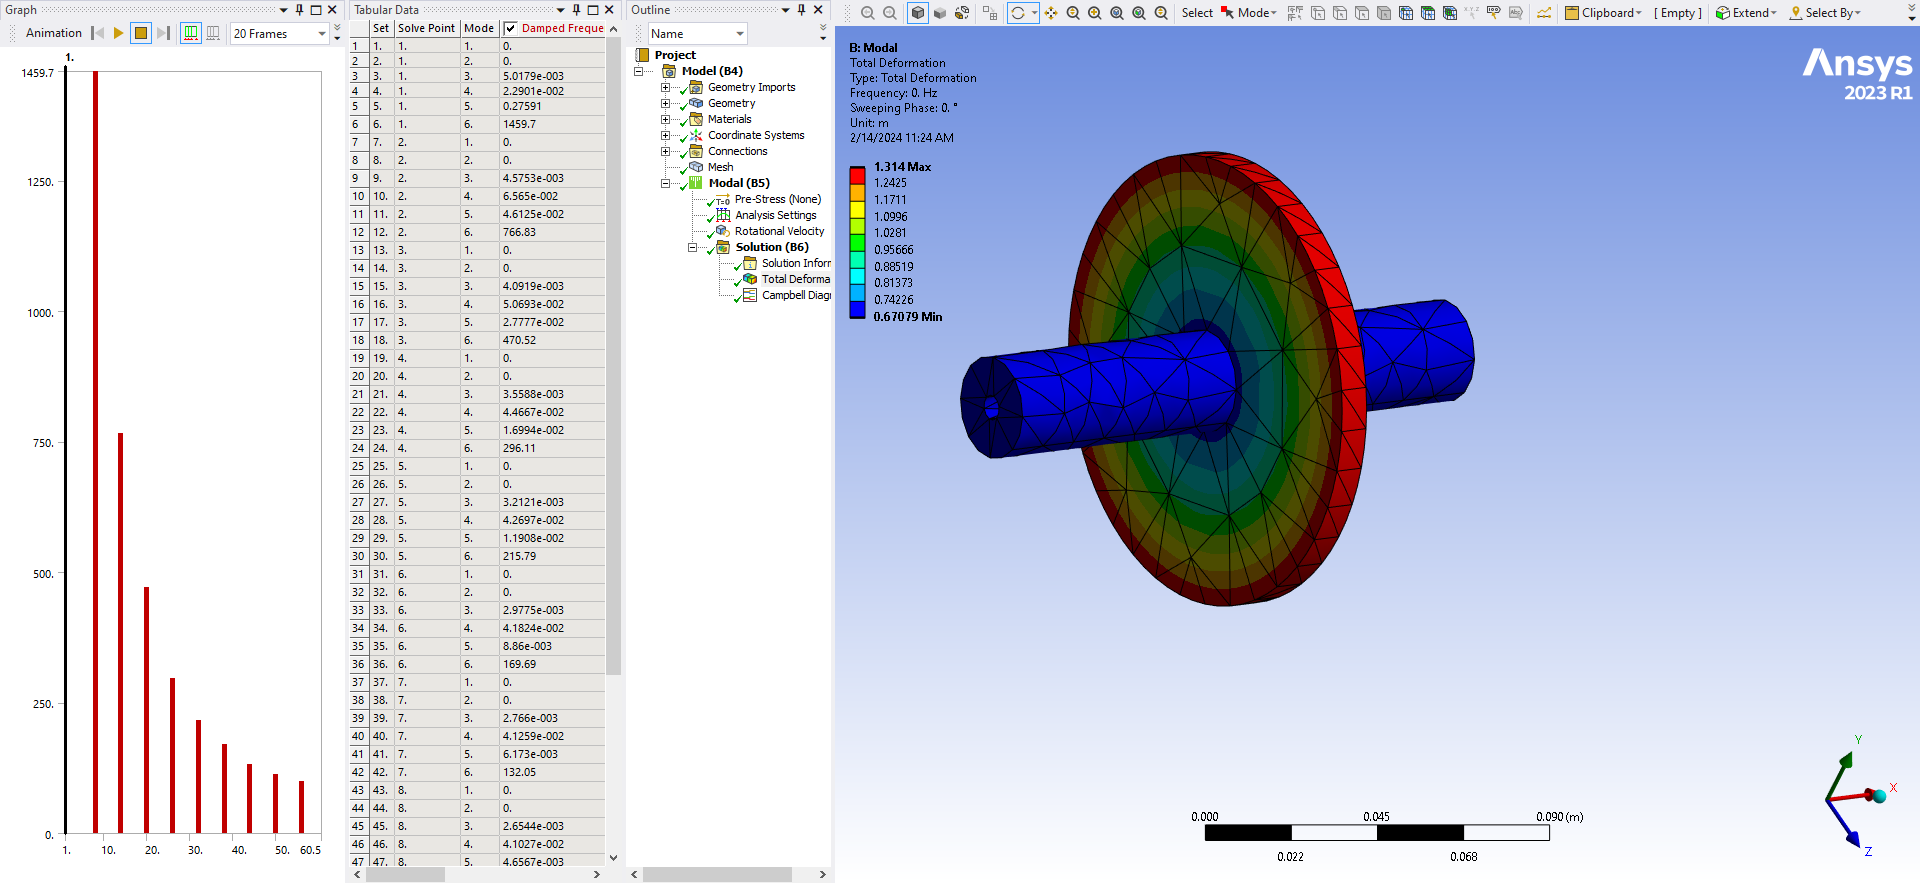Select Pre-Stress (None) item
Screen dimensions: 1920x883
777,199
